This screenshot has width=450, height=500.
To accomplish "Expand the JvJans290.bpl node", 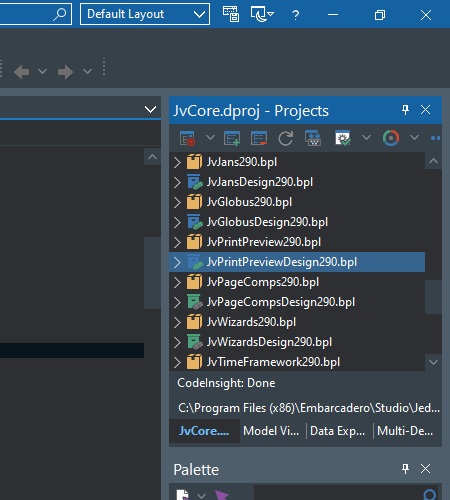I will [177, 162].
